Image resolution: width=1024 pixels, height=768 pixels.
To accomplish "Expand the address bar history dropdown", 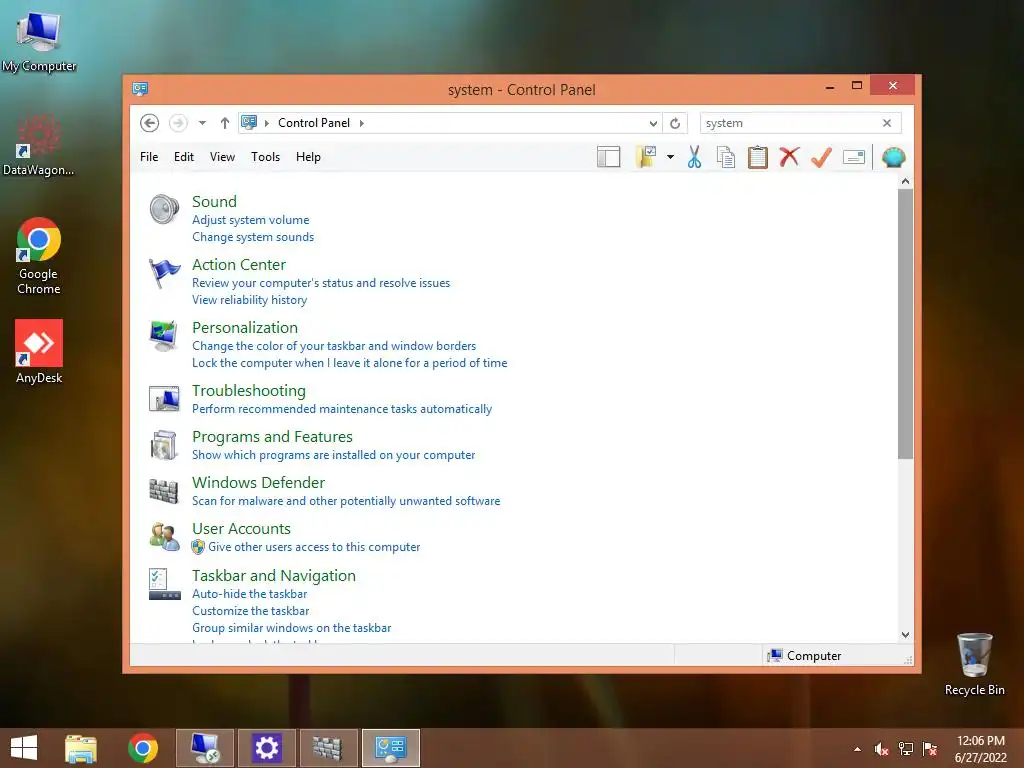I will coord(653,123).
